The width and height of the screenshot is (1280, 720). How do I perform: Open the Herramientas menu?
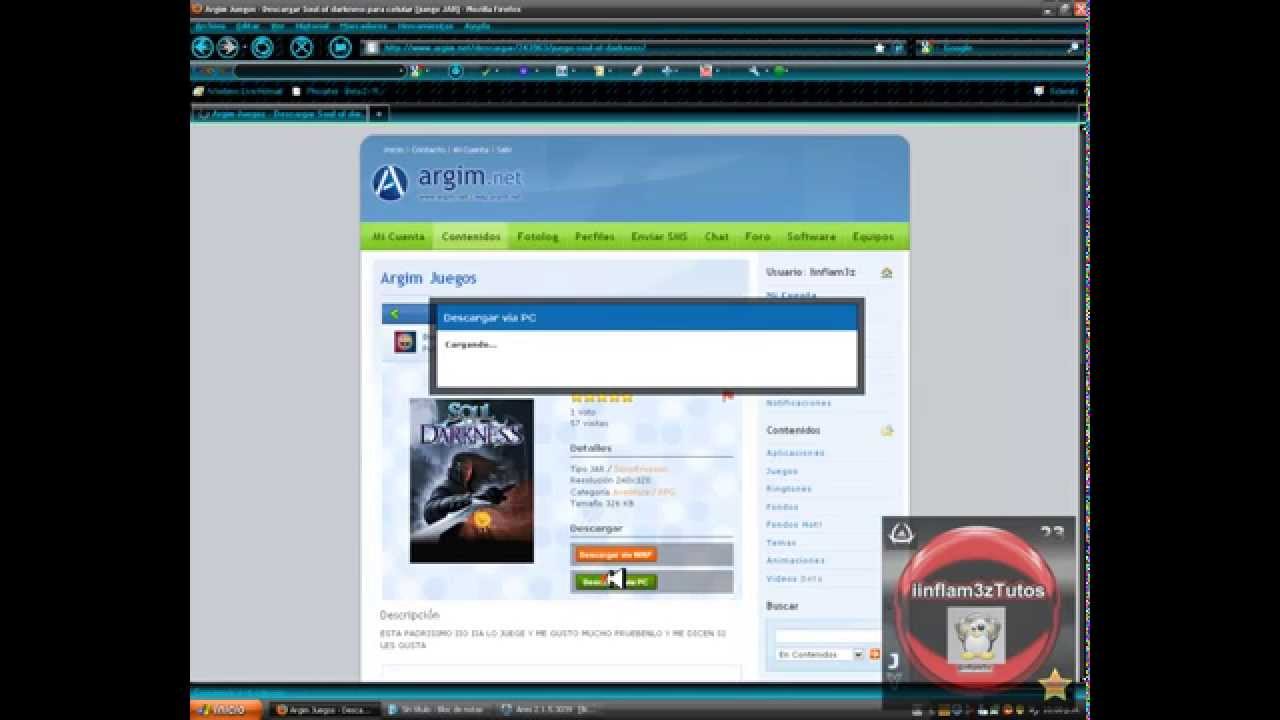coord(425,26)
